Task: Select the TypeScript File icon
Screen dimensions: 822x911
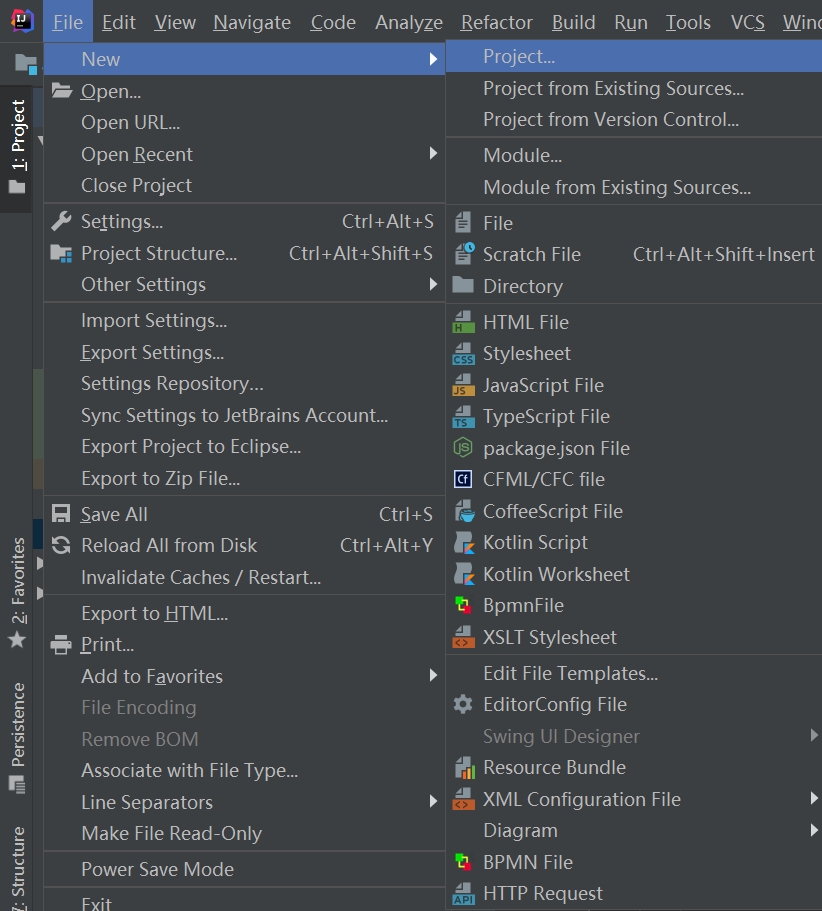Action: 463,417
